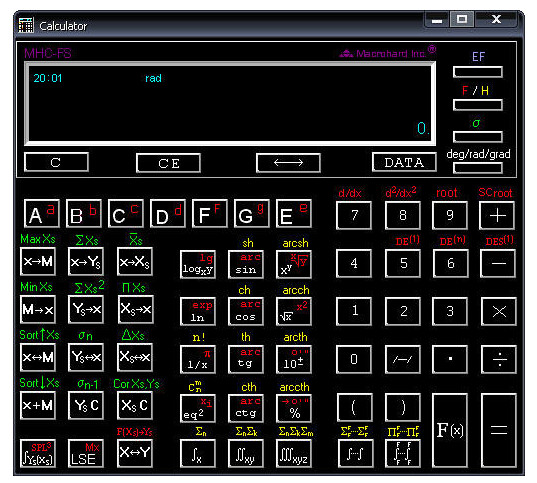The width and height of the screenshot is (537, 483).
Task: Click the double integral ∬xy key
Action: tap(246, 454)
